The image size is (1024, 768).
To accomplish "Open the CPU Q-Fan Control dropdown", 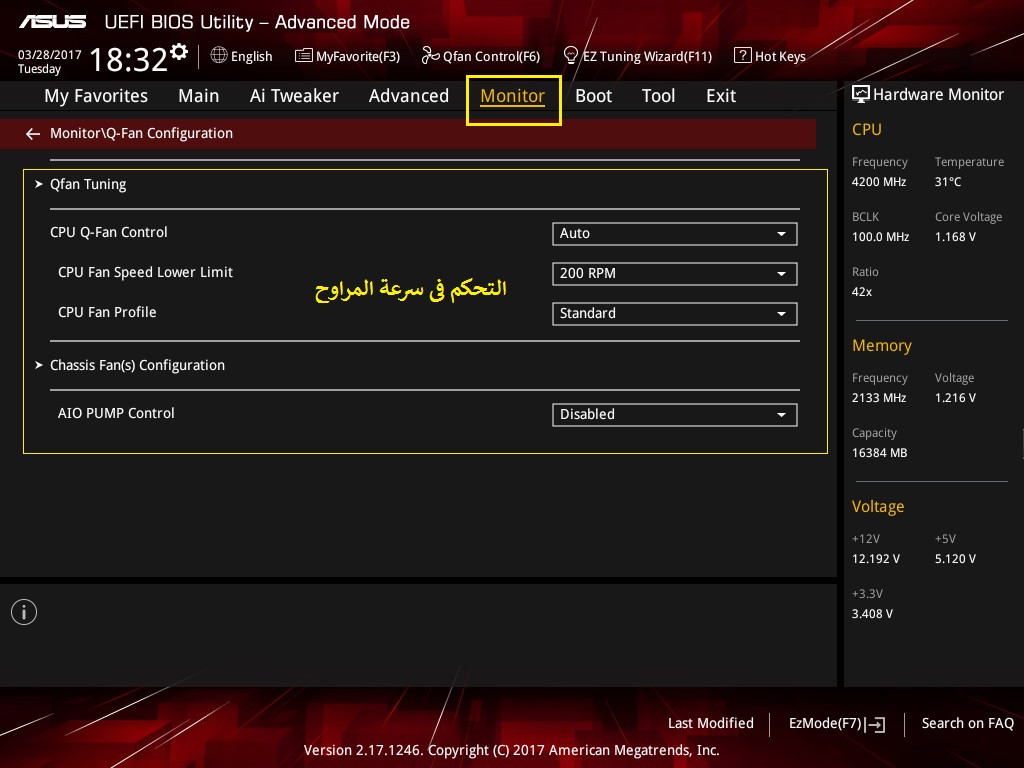I will 675,234.
